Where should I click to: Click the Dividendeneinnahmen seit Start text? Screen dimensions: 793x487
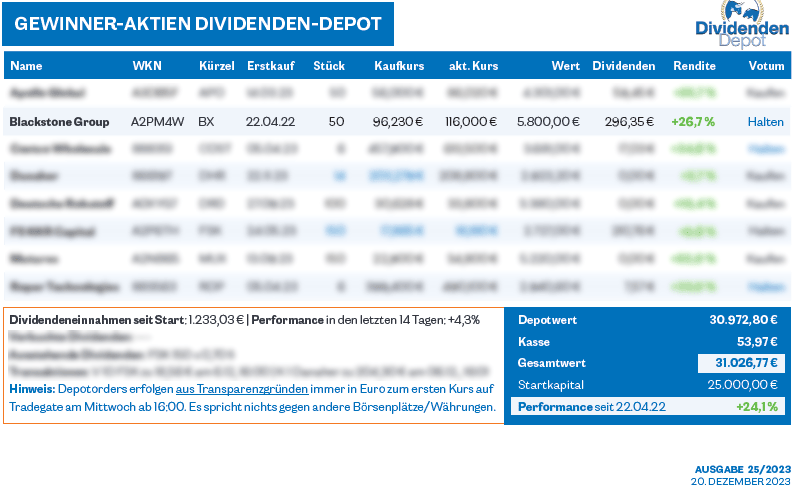tap(97, 320)
